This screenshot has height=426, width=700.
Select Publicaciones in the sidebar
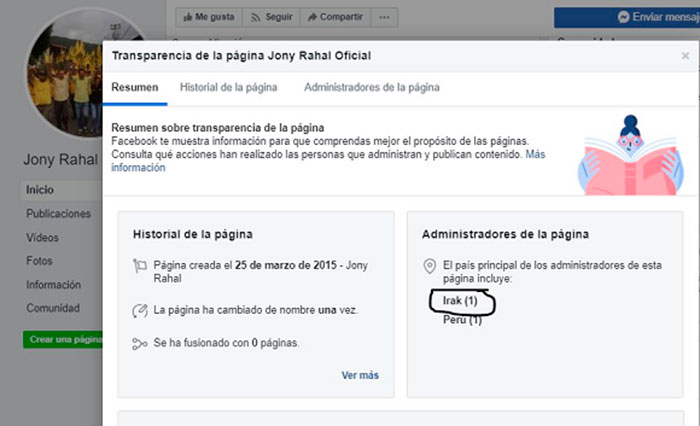point(58,214)
